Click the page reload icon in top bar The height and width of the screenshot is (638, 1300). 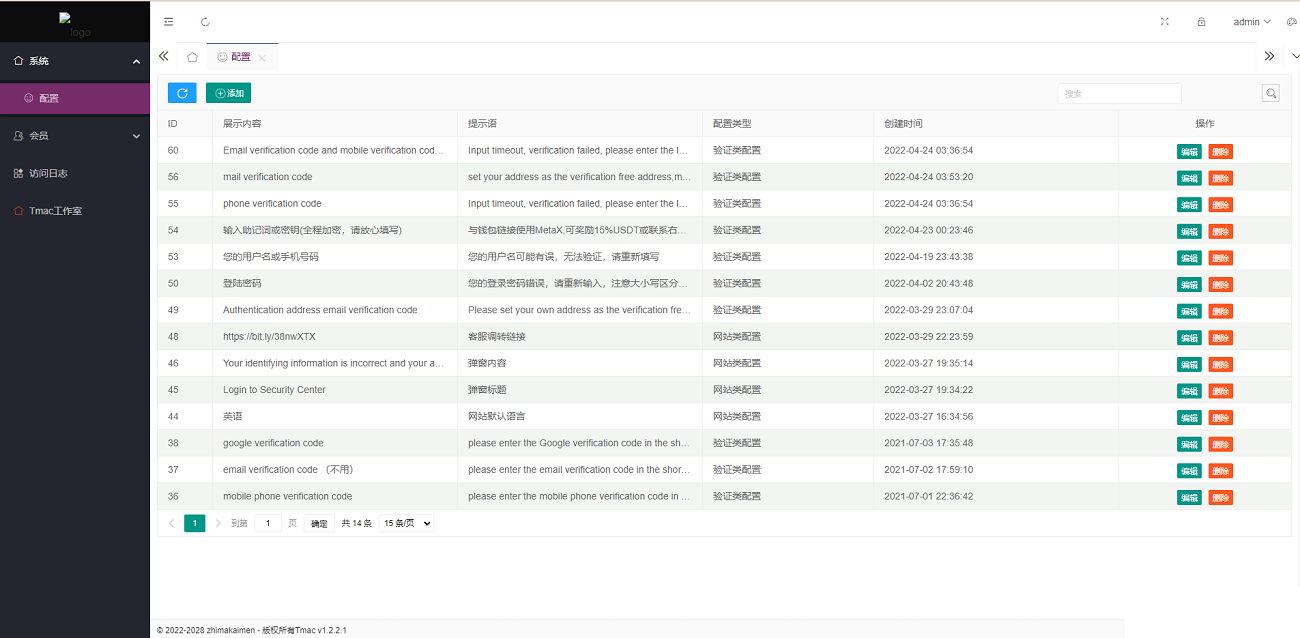click(x=206, y=21)
